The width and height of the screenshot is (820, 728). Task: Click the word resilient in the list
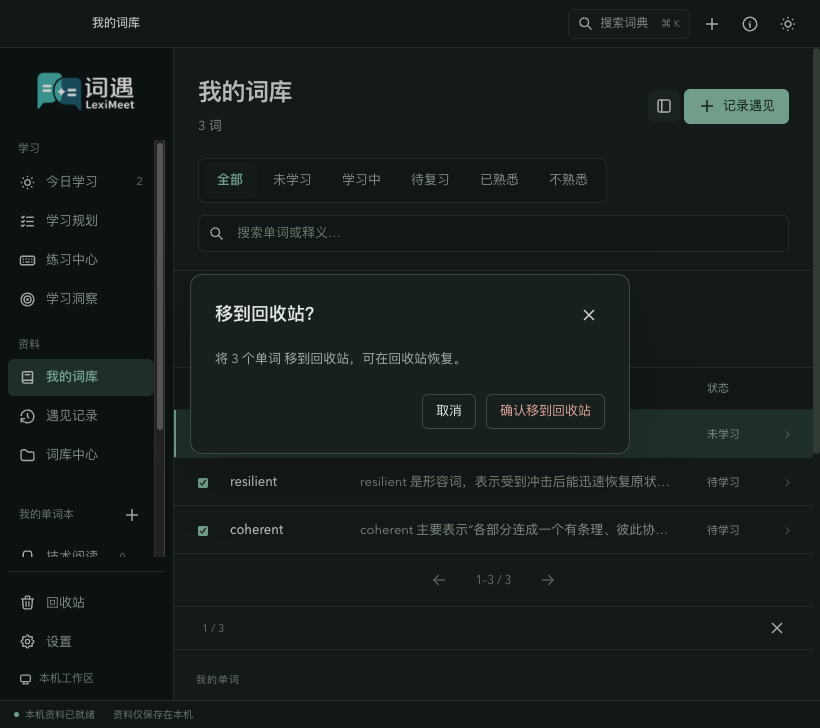[253, 482]
